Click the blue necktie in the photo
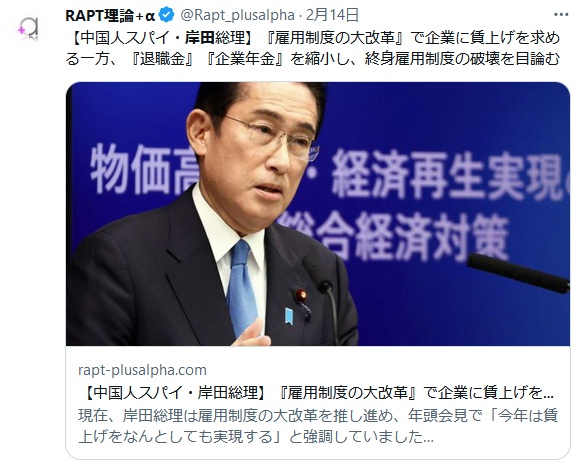Viewport: 580px width, 470px height. coord(241,288)
